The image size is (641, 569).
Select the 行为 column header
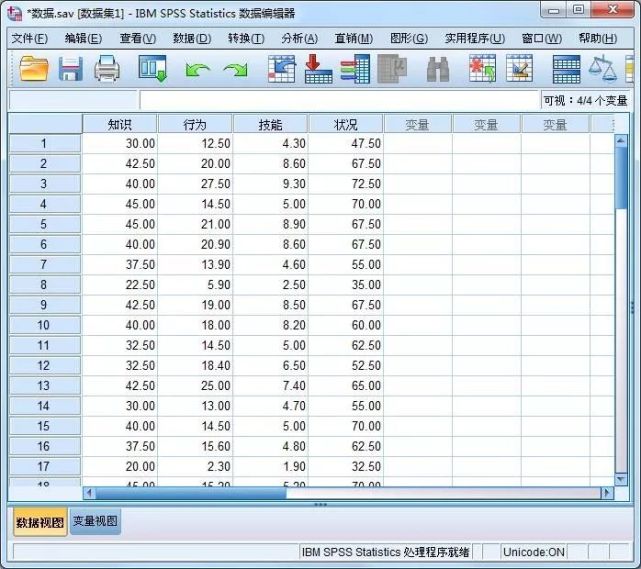pos(195,124)
